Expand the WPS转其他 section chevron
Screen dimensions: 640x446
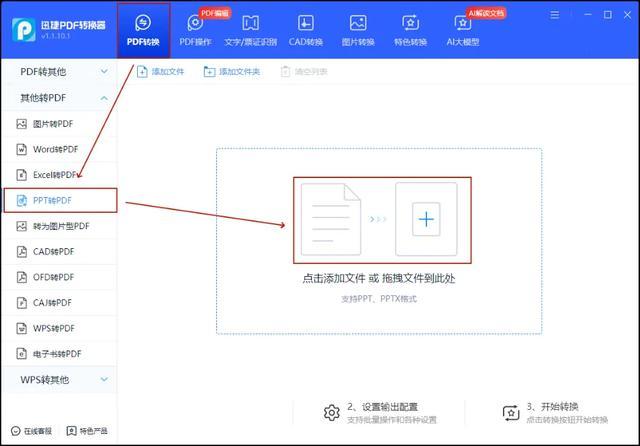pos(104,379)
